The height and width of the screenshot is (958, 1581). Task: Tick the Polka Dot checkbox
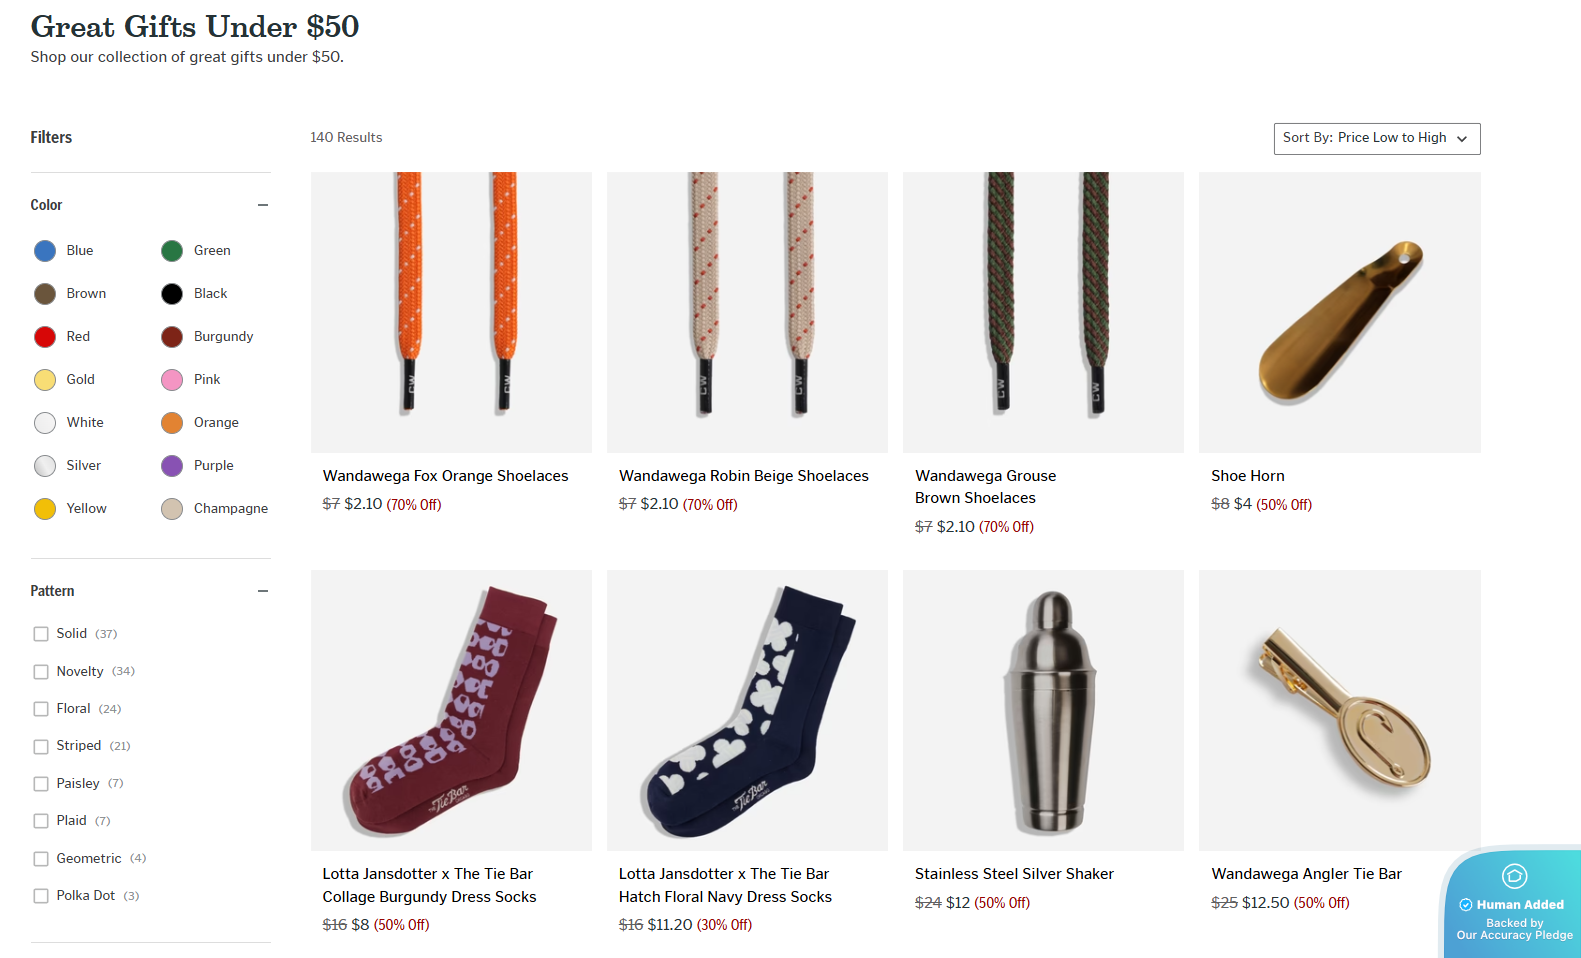point(41,896)
